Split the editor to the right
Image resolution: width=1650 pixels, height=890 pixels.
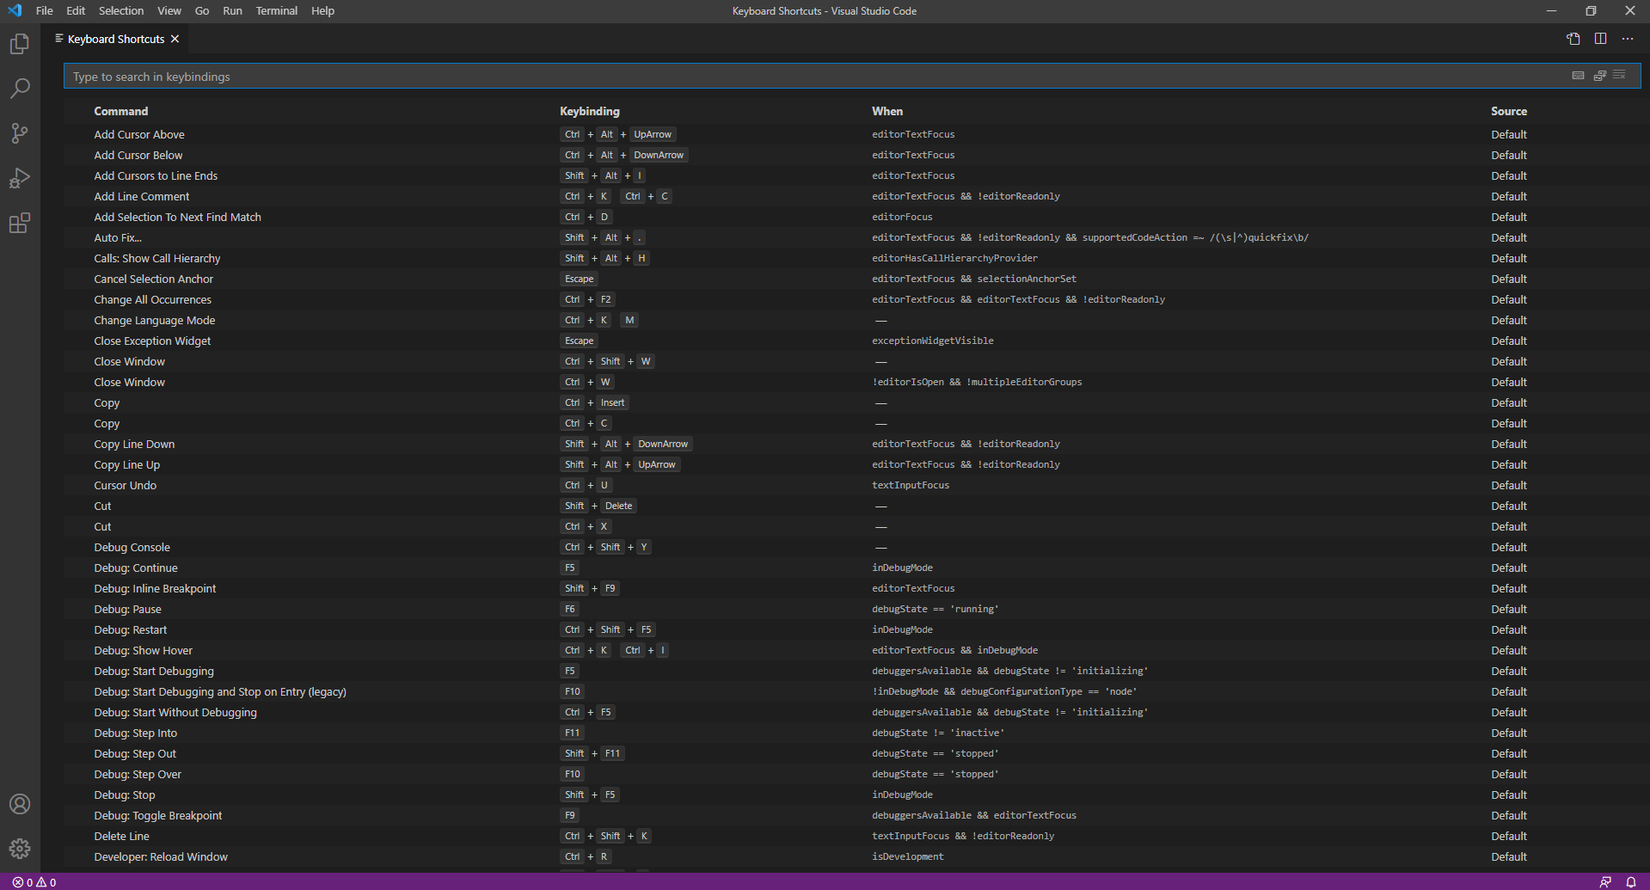point(1600,39)
